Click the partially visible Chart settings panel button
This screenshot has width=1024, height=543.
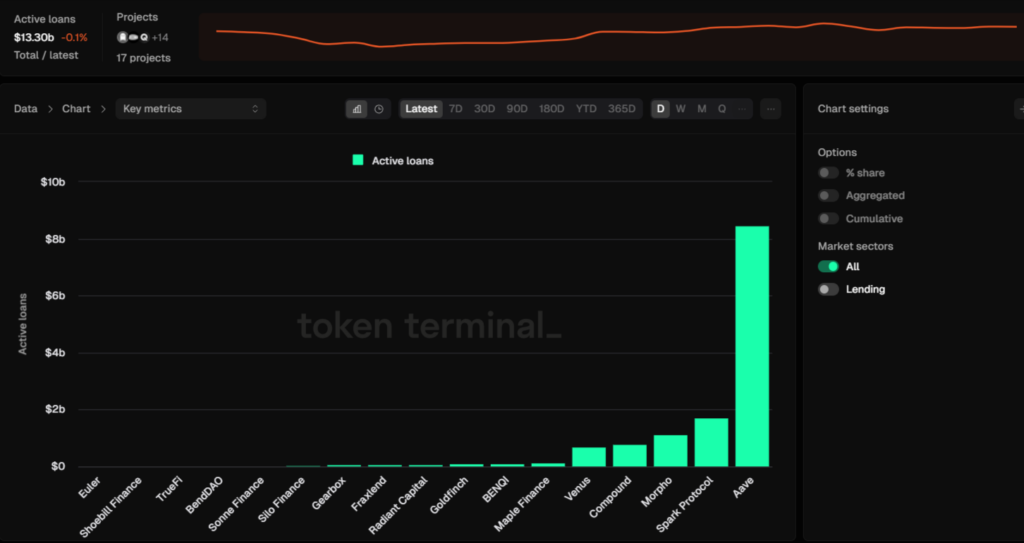1018,109
